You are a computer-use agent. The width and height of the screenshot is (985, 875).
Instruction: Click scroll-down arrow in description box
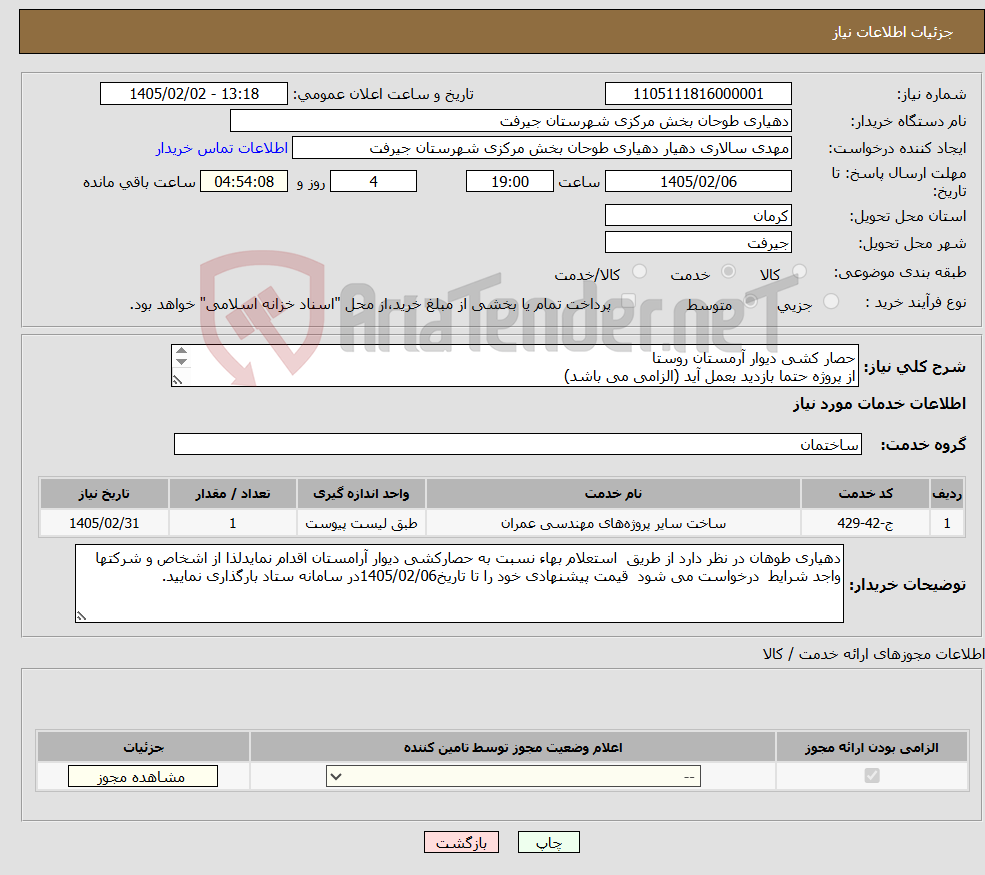[x=182, y=362]
